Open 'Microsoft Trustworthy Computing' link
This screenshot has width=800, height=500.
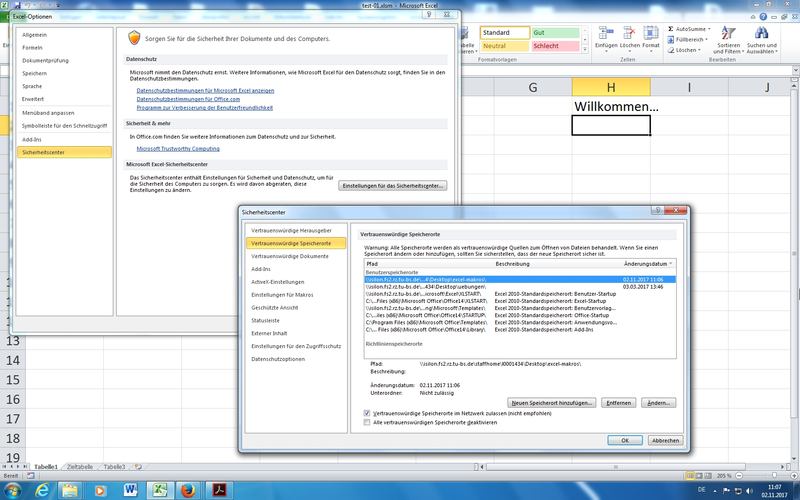click(x=178, y=148)
